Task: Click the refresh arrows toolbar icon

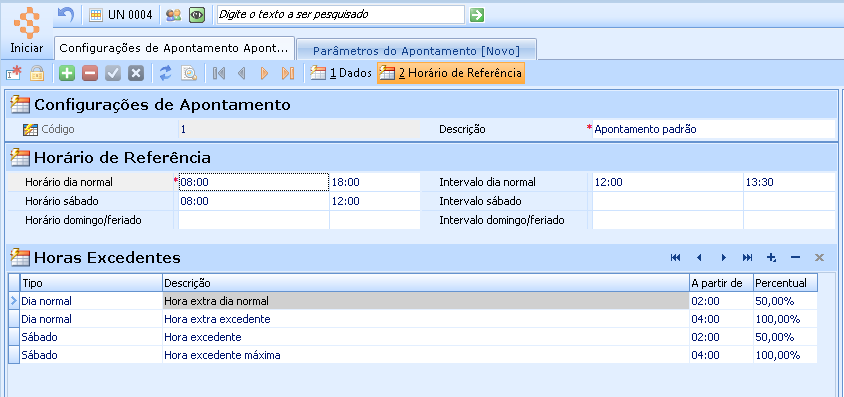Action: click(166, 73)
